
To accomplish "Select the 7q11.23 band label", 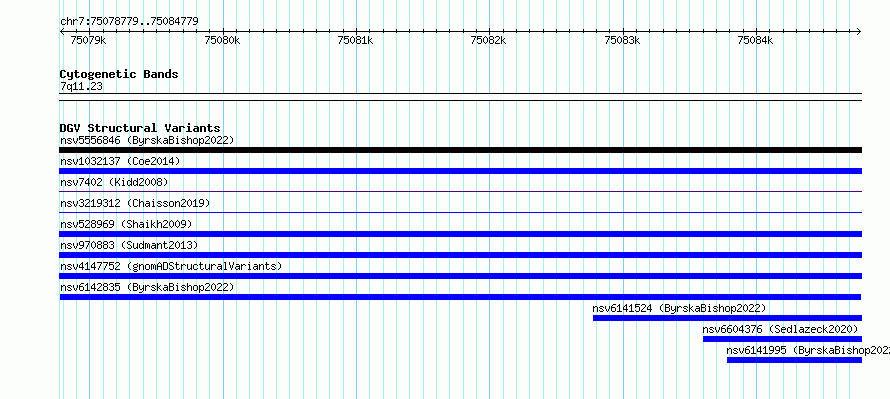I will pos(81,86).
